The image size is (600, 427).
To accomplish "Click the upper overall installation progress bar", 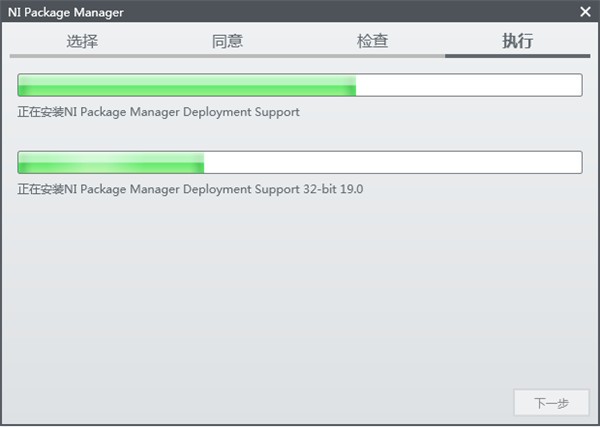I will [300, 85].
